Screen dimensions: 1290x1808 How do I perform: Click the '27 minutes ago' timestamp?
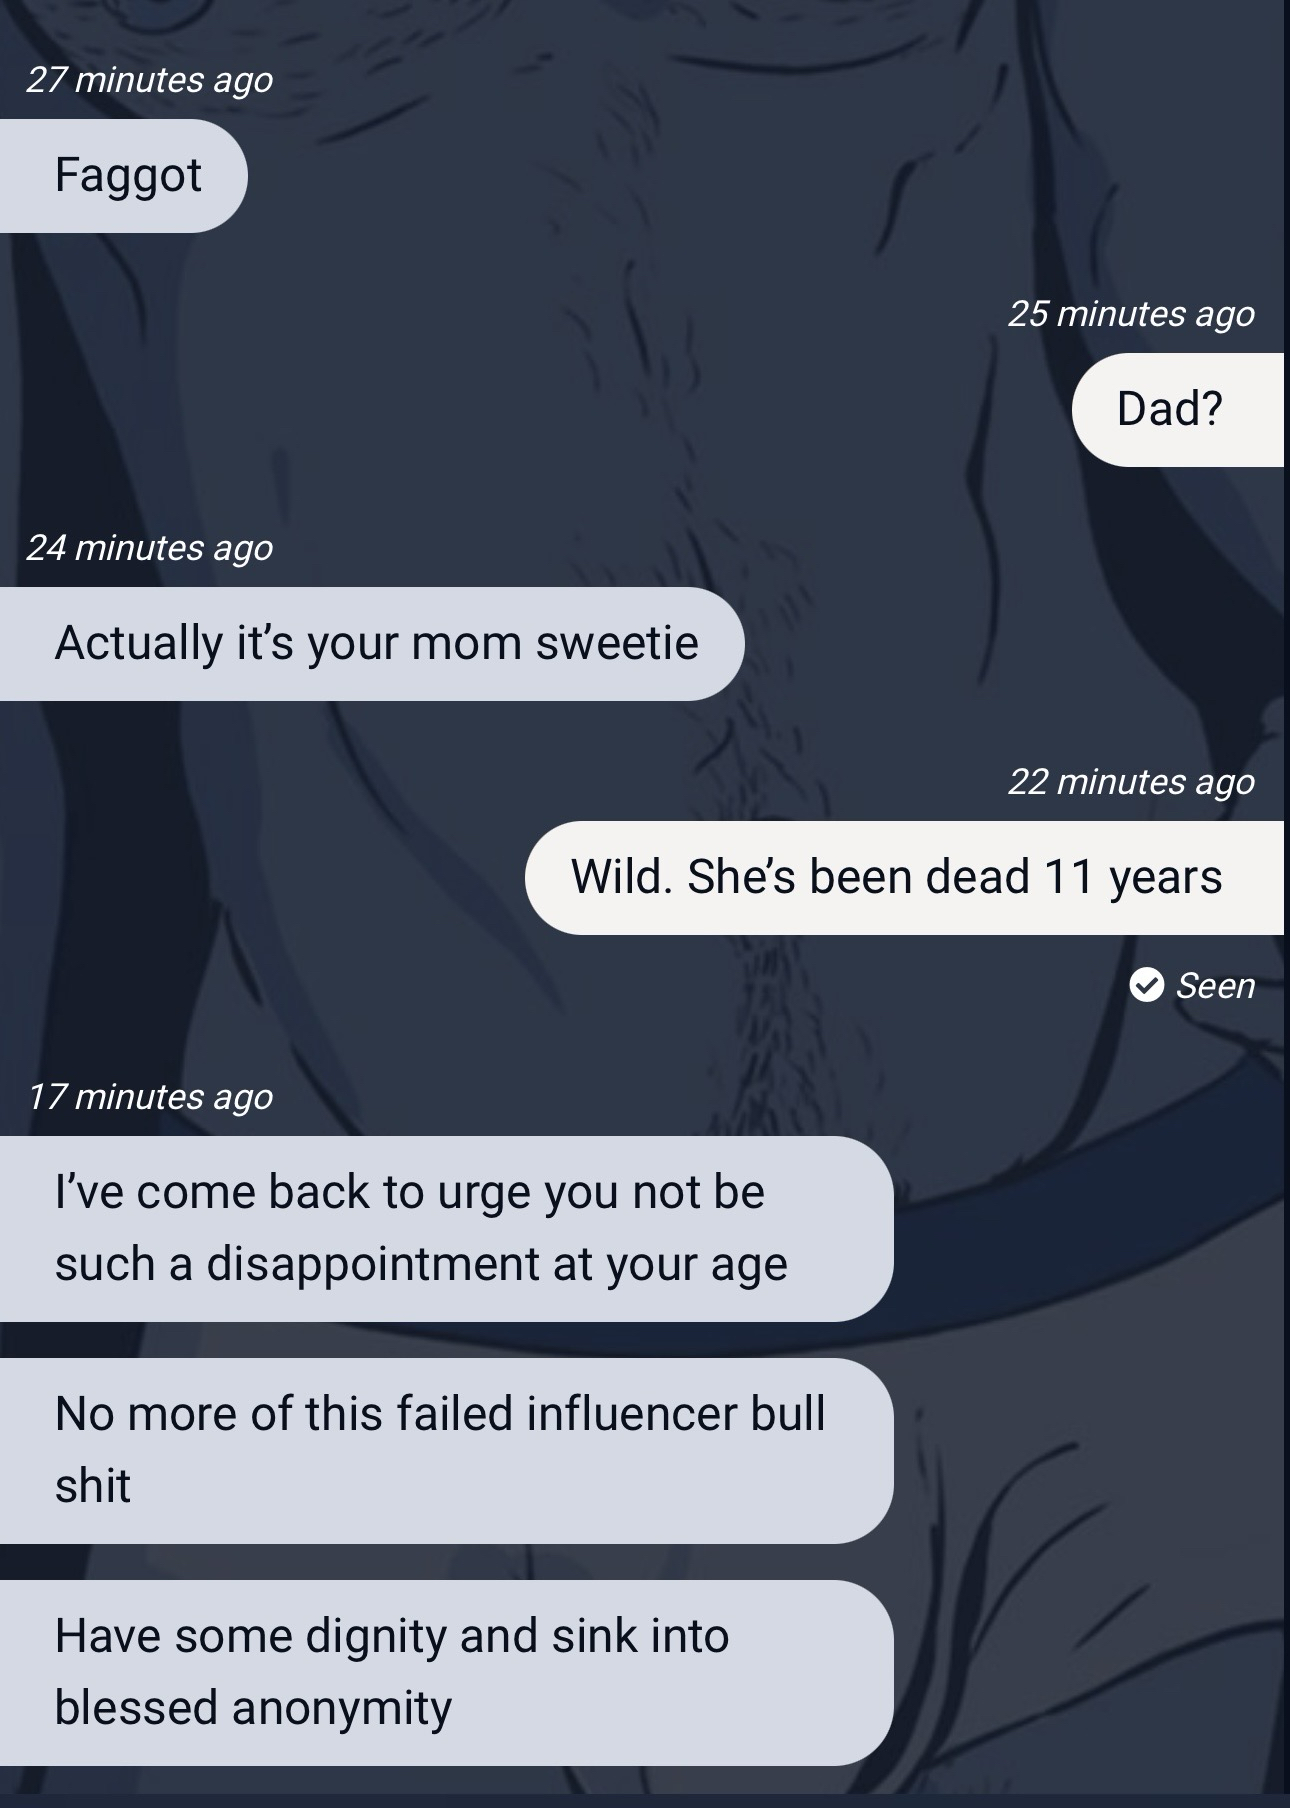click(149, 80)
